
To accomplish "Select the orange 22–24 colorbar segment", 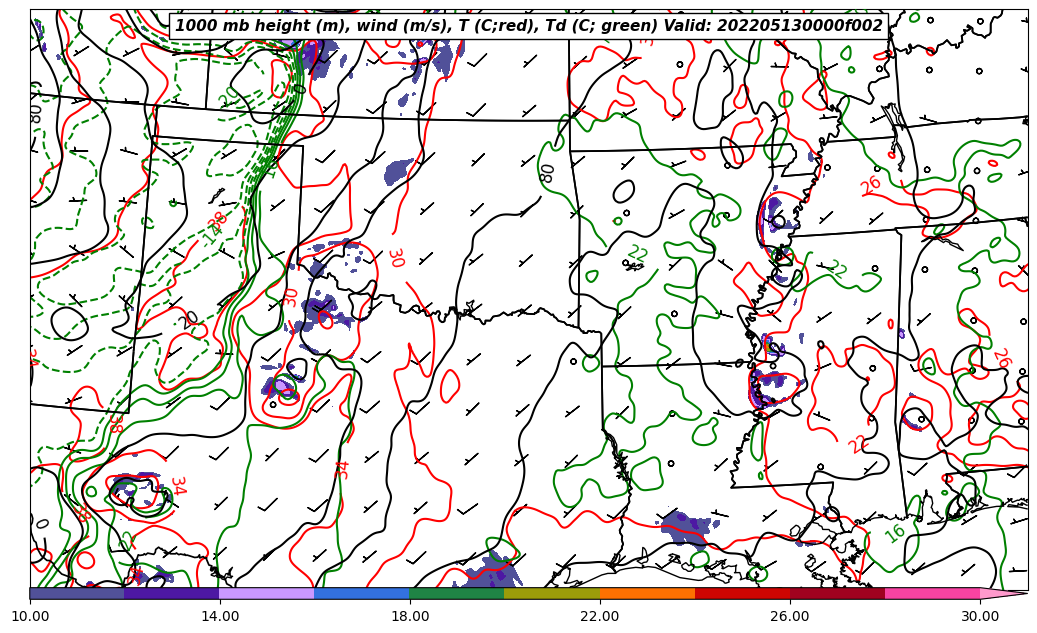I will tap(646, 593).
